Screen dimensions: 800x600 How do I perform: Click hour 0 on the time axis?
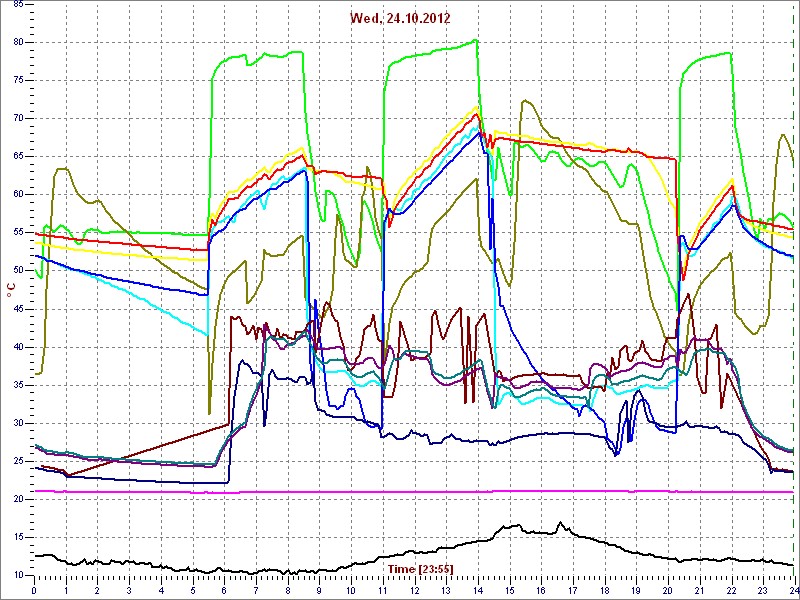tap(34, 591)
